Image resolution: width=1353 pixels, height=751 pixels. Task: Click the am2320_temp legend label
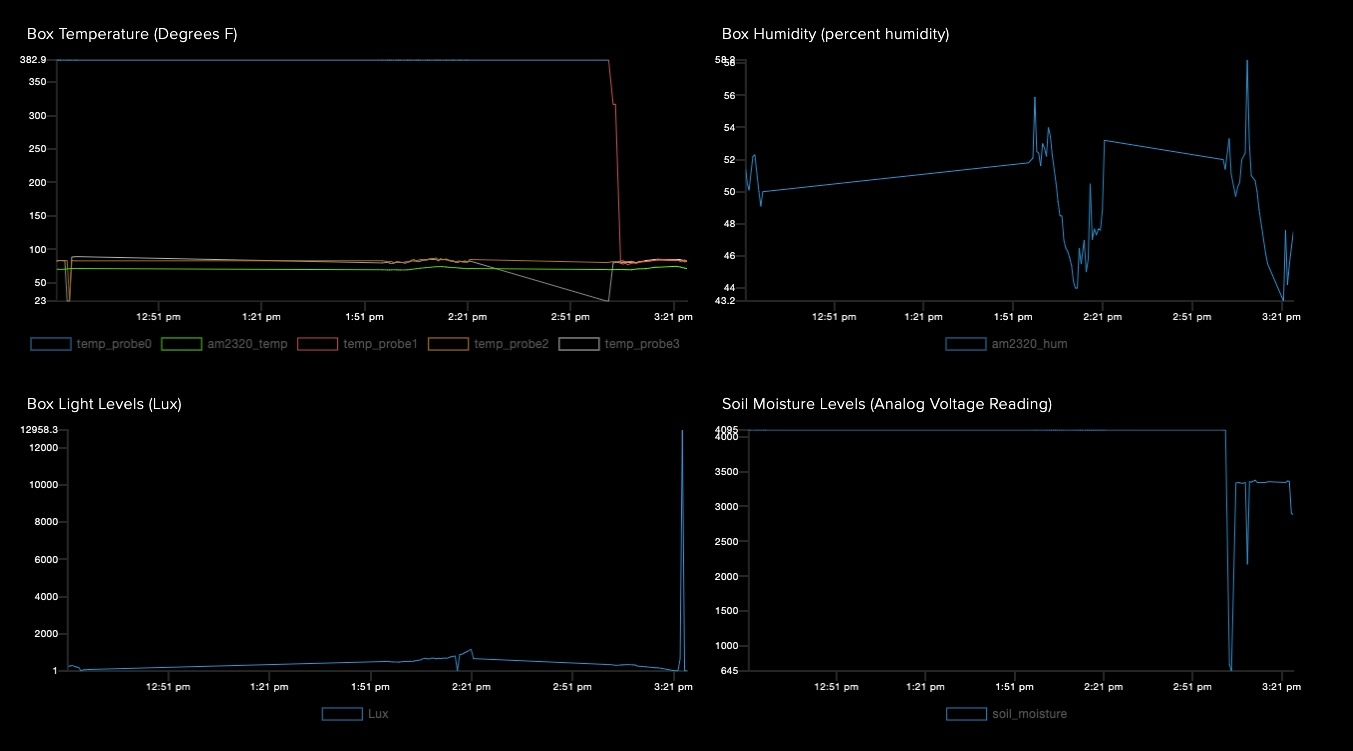tap(247, 344)
